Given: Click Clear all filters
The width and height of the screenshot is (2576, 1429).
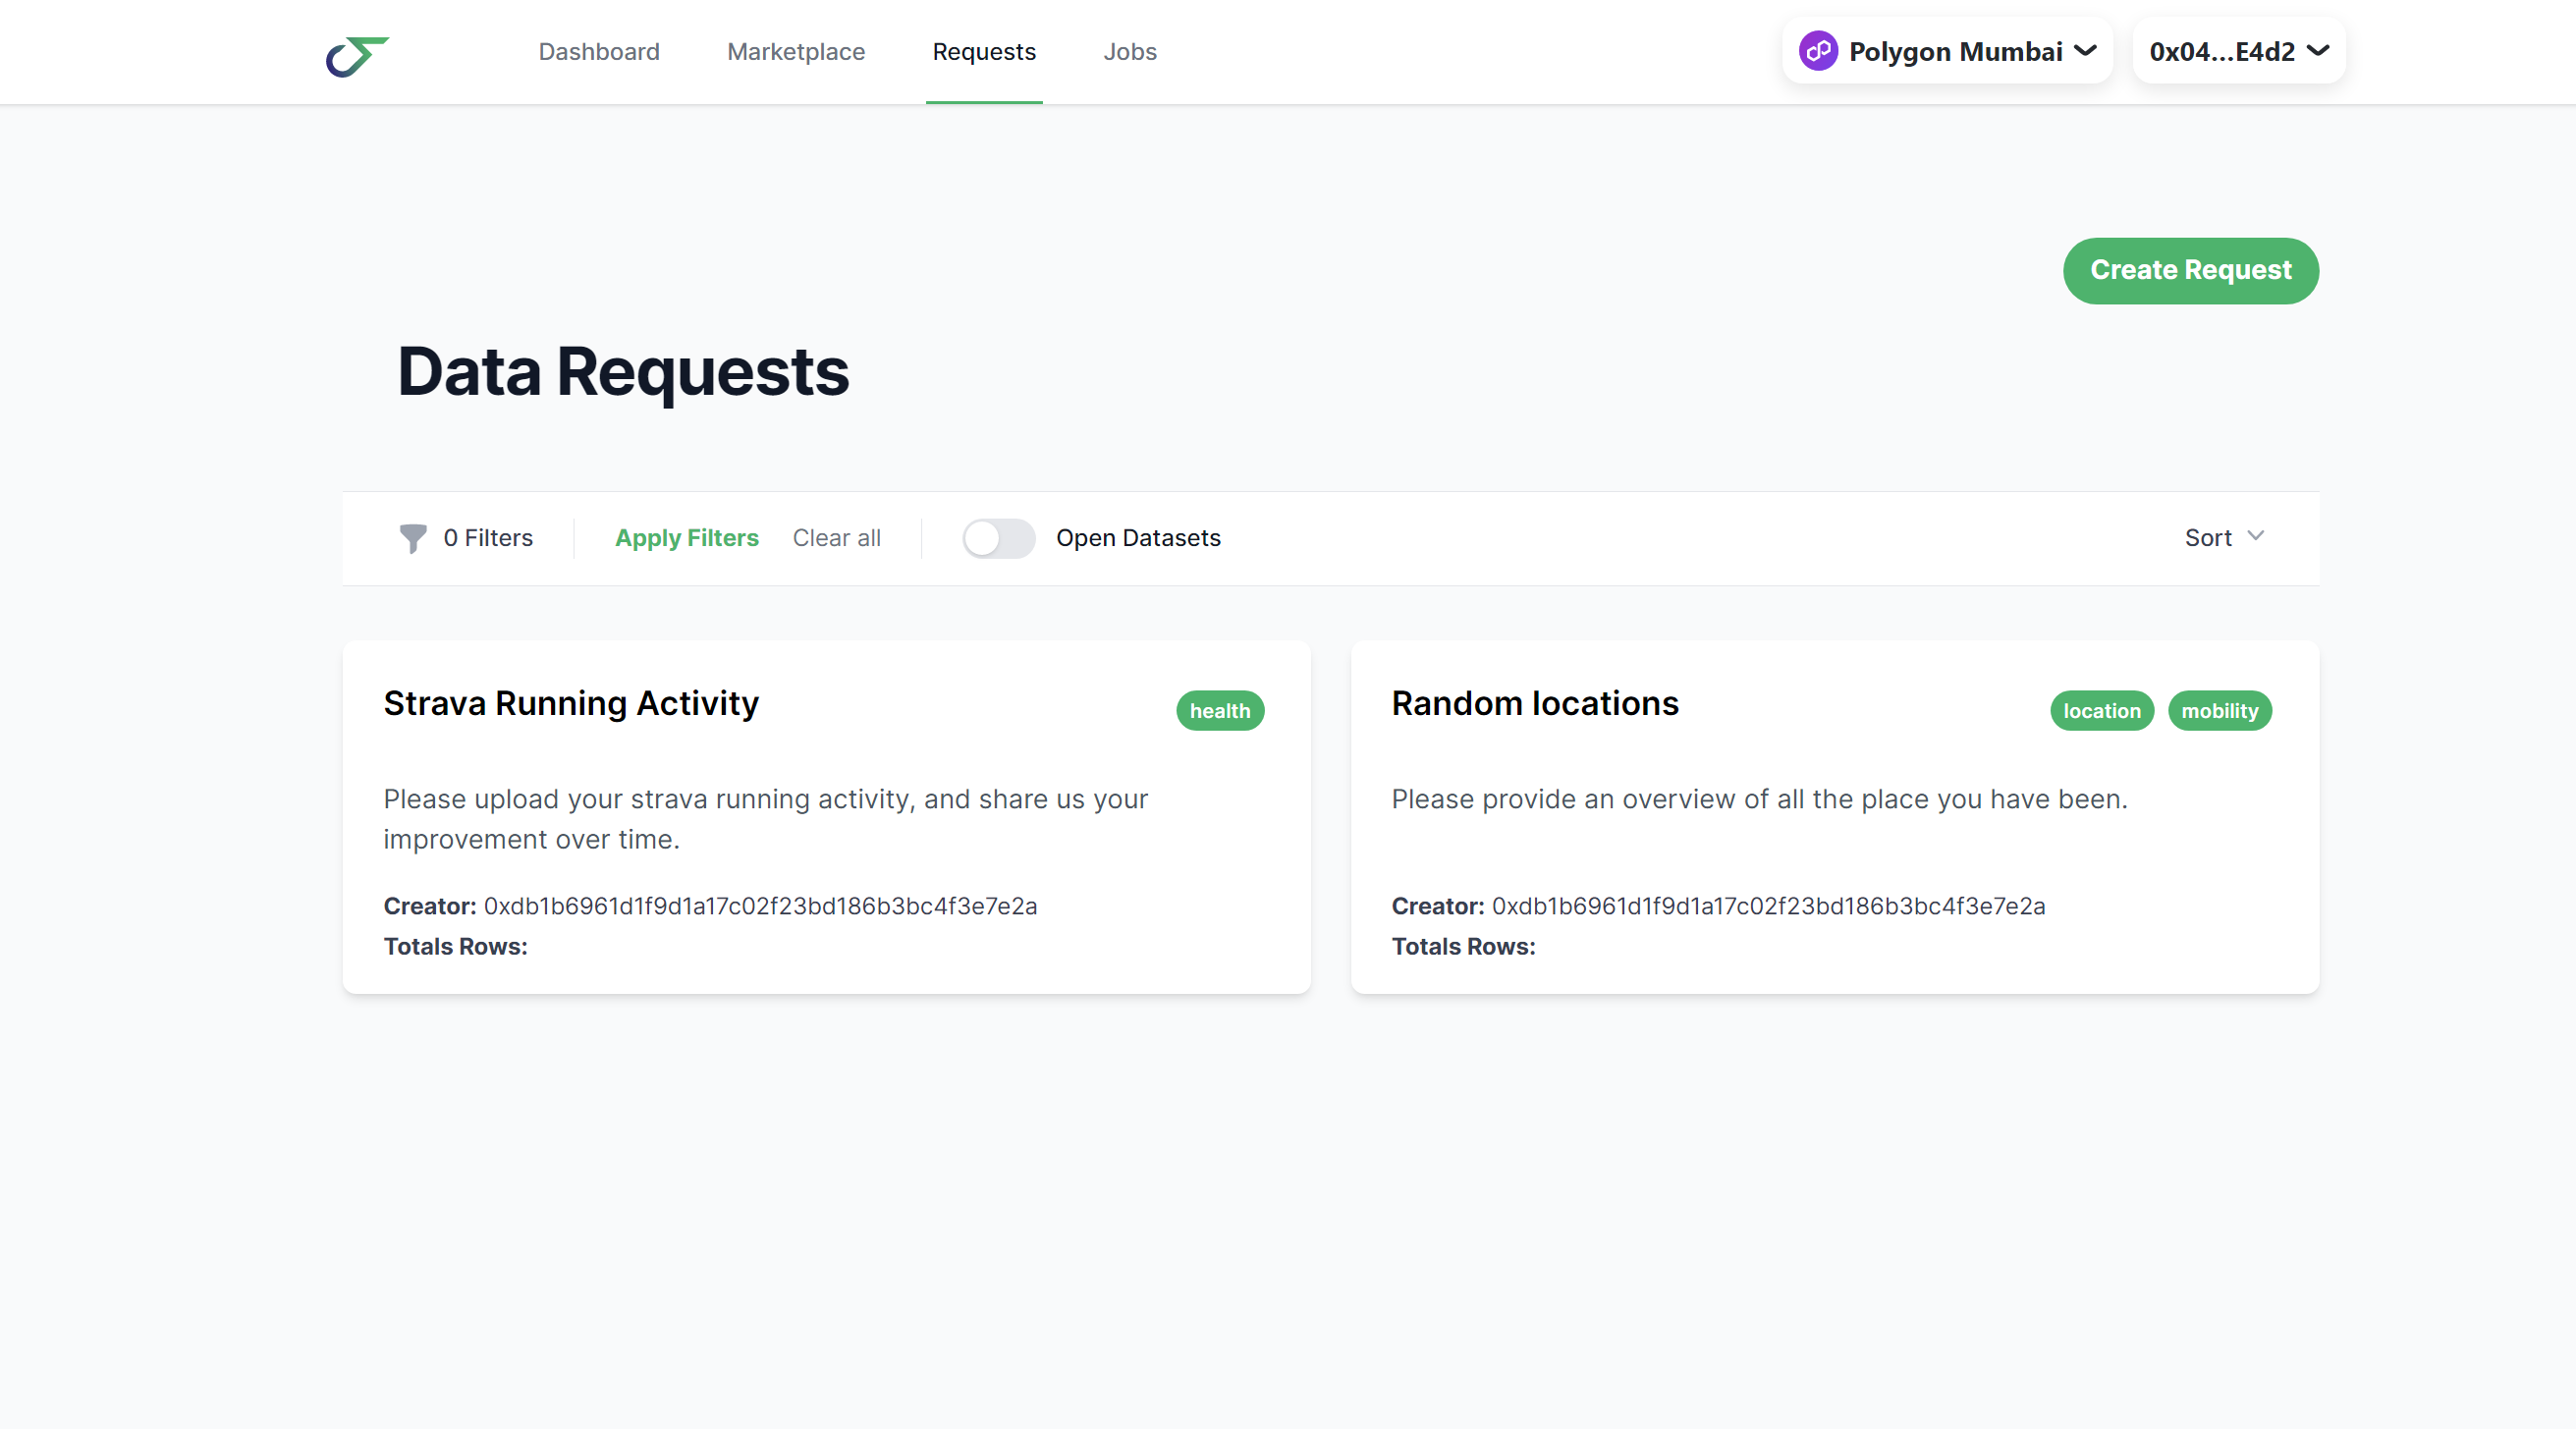Looking at the screenshot, I should click(x=836, y=538).
